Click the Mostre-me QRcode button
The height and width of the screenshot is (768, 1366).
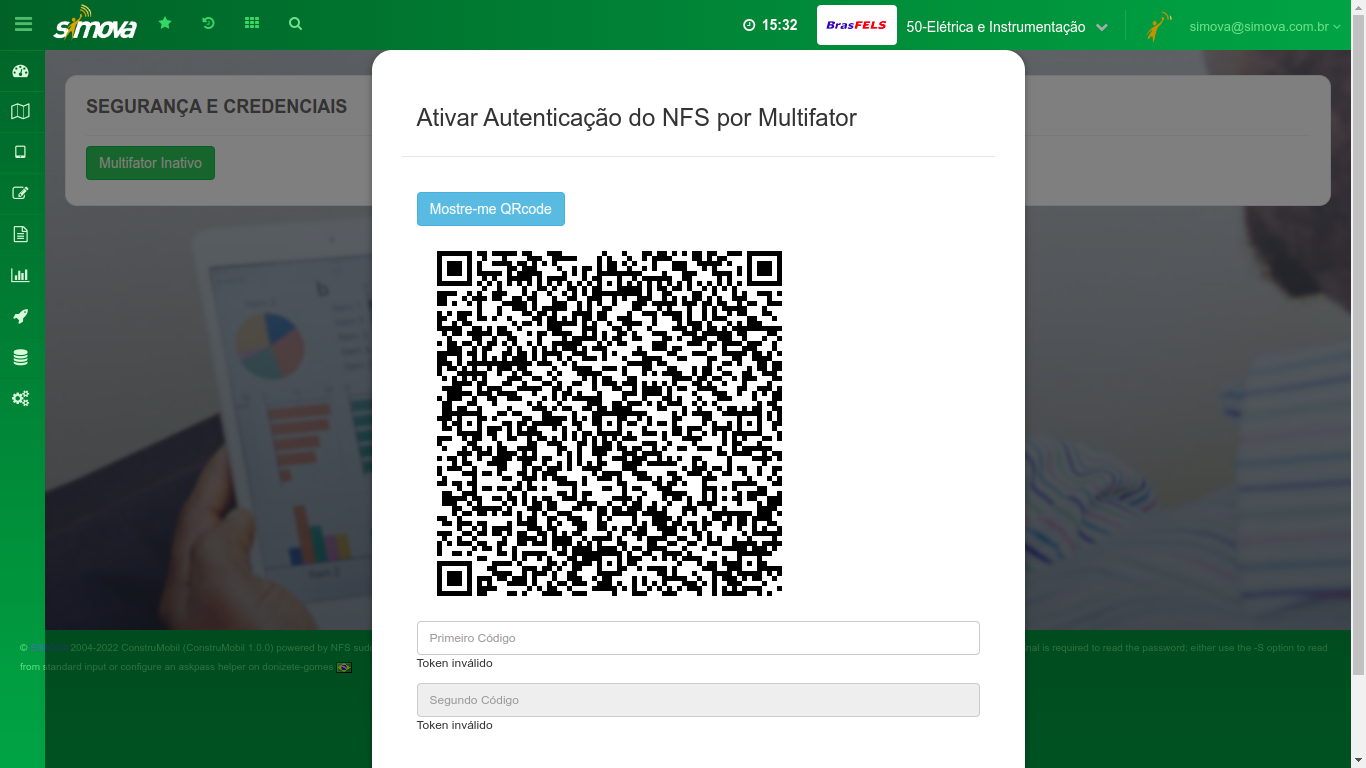pyautogui.click(x=491, y=209)
